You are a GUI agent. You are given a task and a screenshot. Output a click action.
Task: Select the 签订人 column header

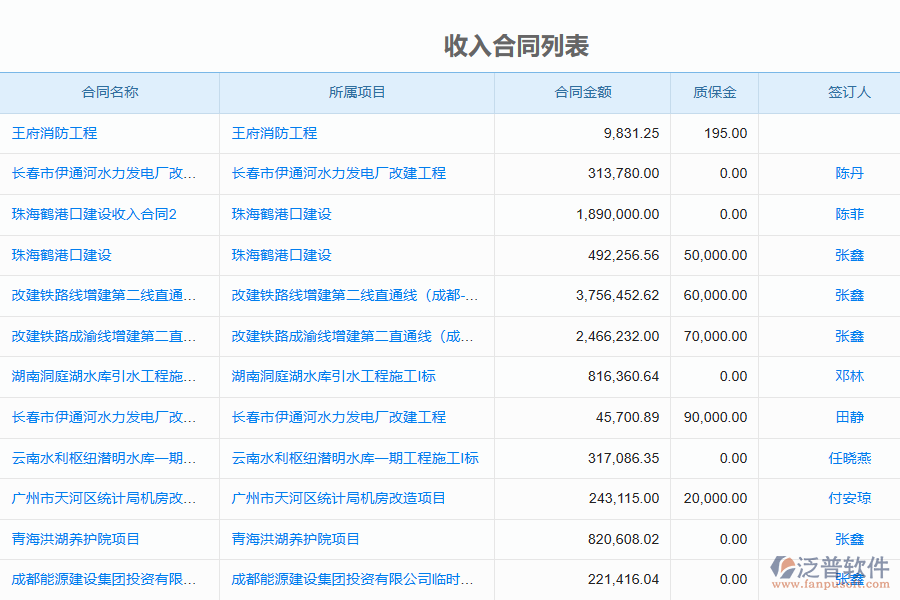pyautogui.click(x=849, y=93)
